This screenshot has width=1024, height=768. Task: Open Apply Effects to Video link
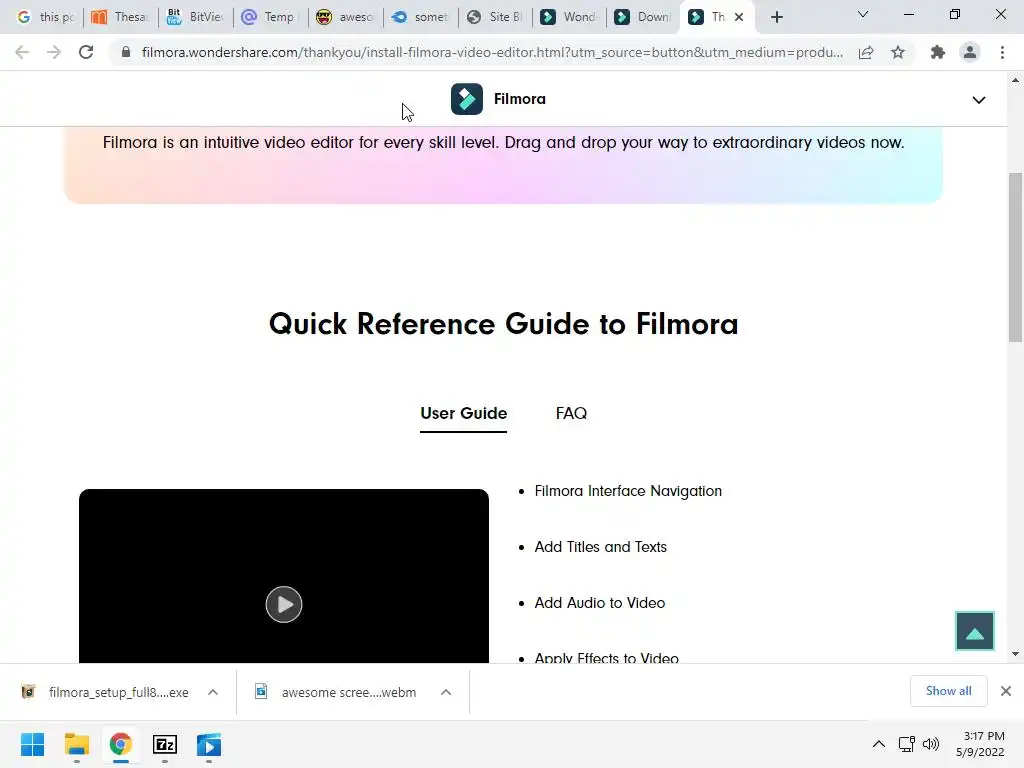click(606, 657)
